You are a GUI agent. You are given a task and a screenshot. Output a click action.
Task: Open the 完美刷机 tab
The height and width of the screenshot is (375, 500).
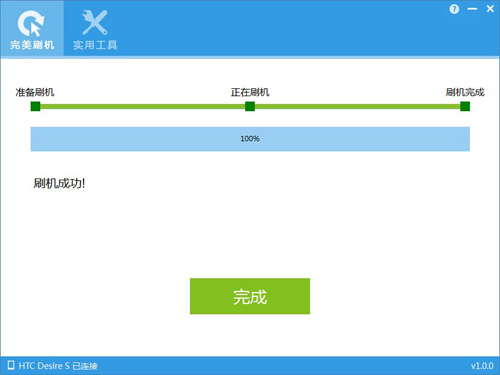(32, 28)
